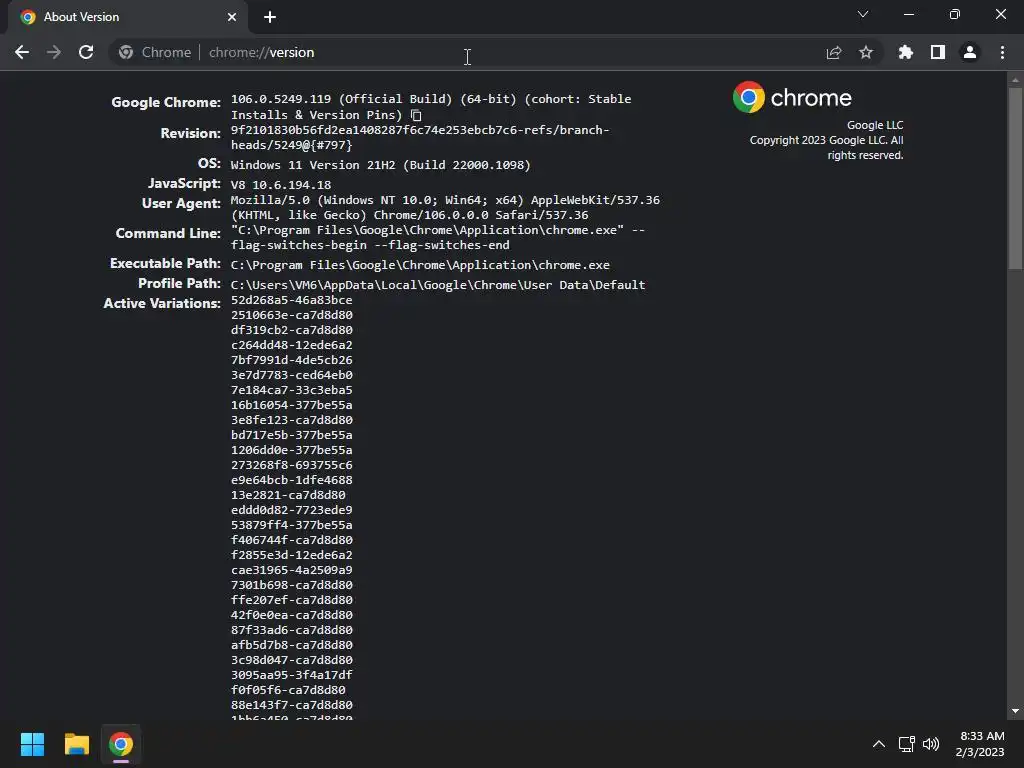Copy version string with the copy icon

pos(416,116)
